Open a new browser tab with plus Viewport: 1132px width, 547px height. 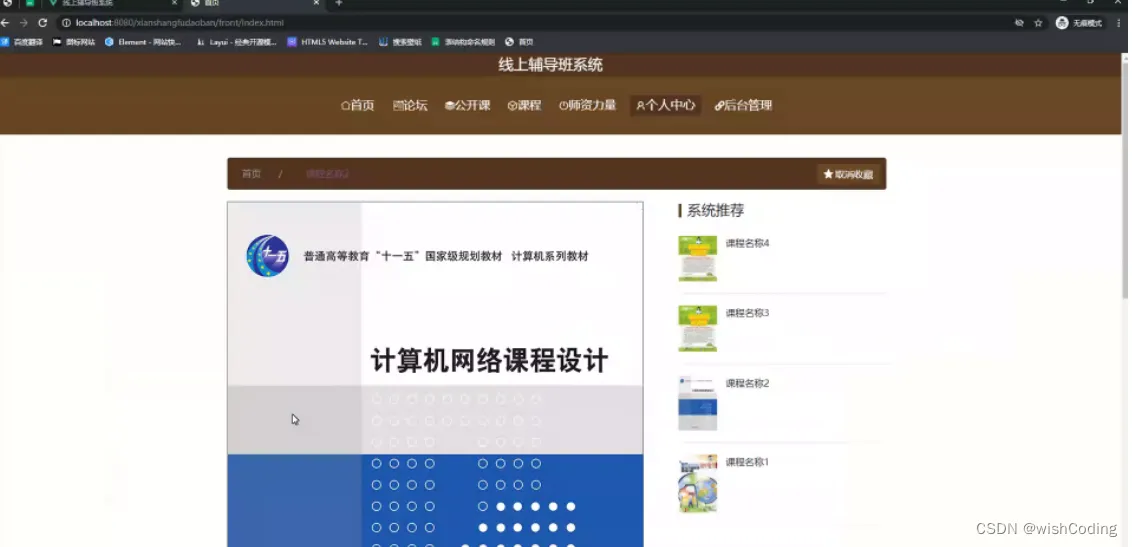coord(339,4)
